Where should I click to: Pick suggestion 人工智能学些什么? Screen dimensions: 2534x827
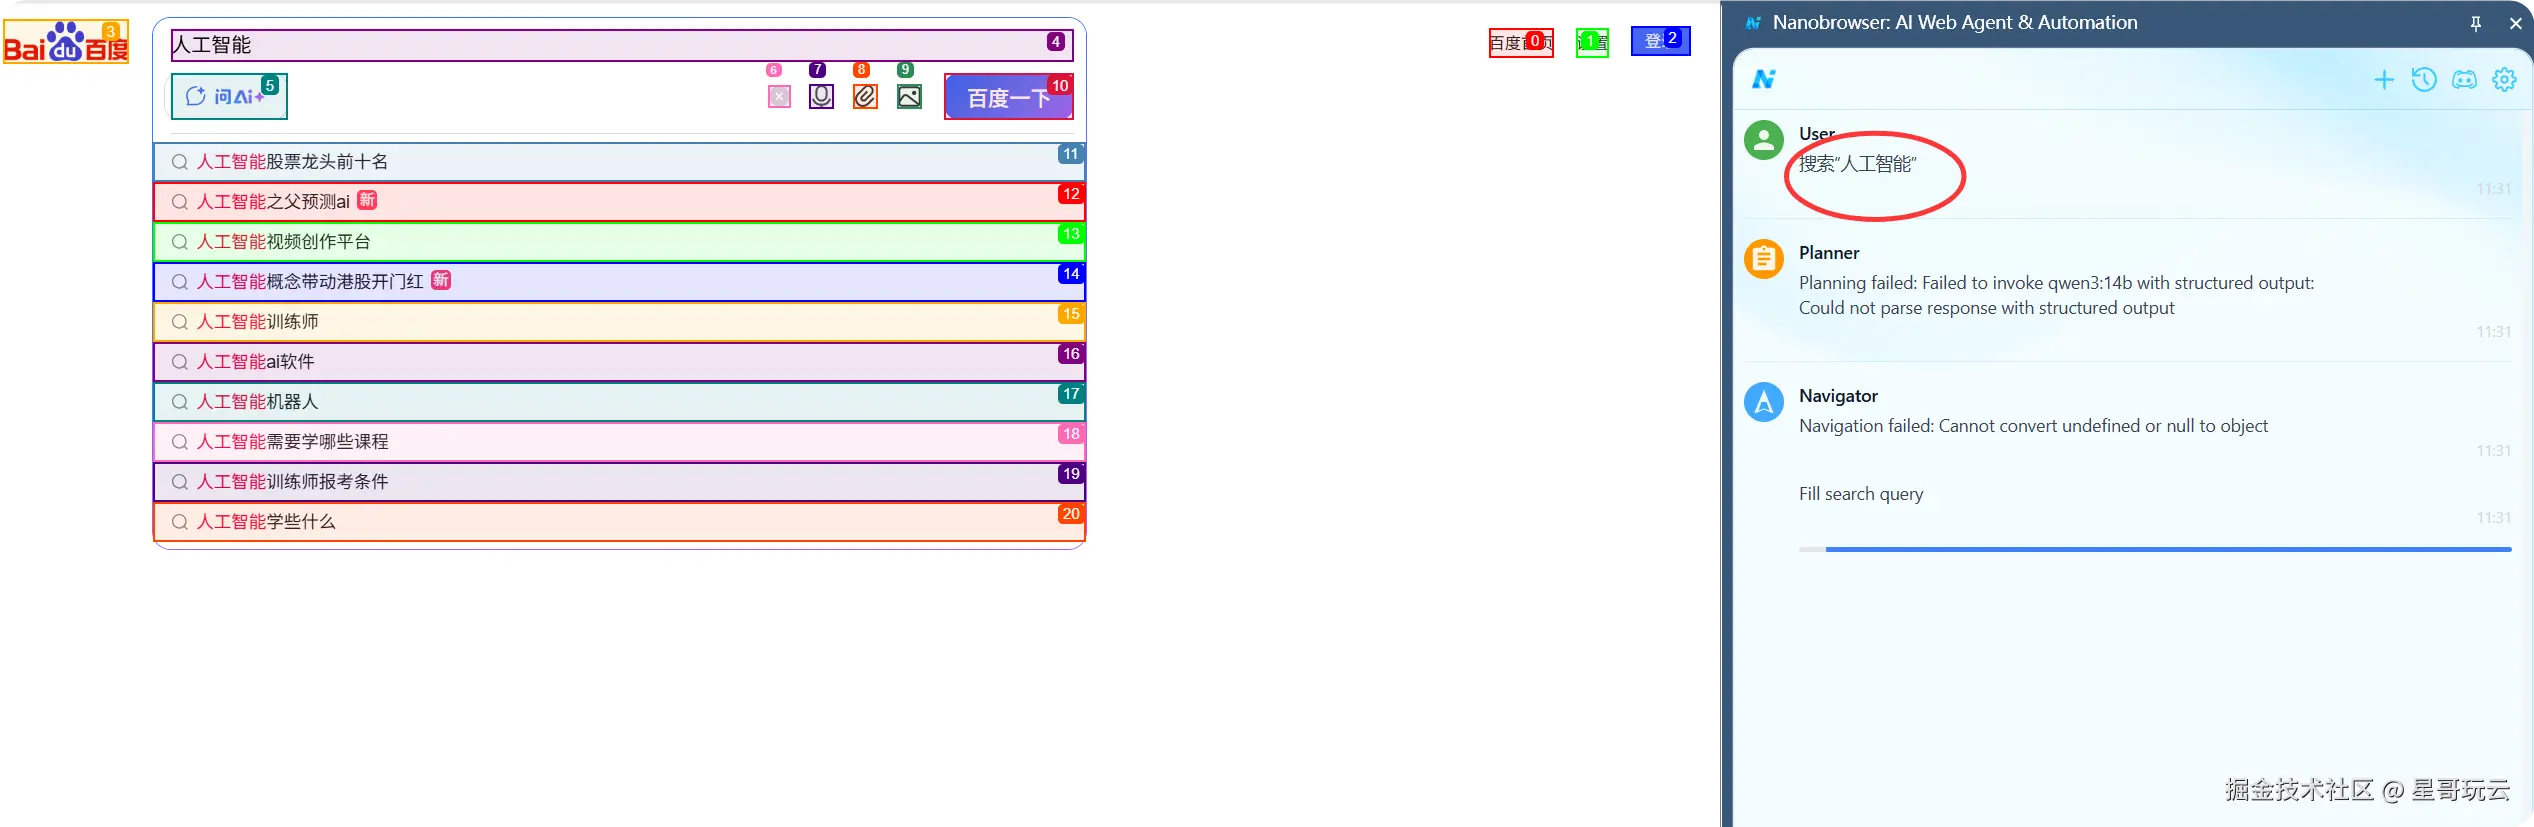point(619,522)
